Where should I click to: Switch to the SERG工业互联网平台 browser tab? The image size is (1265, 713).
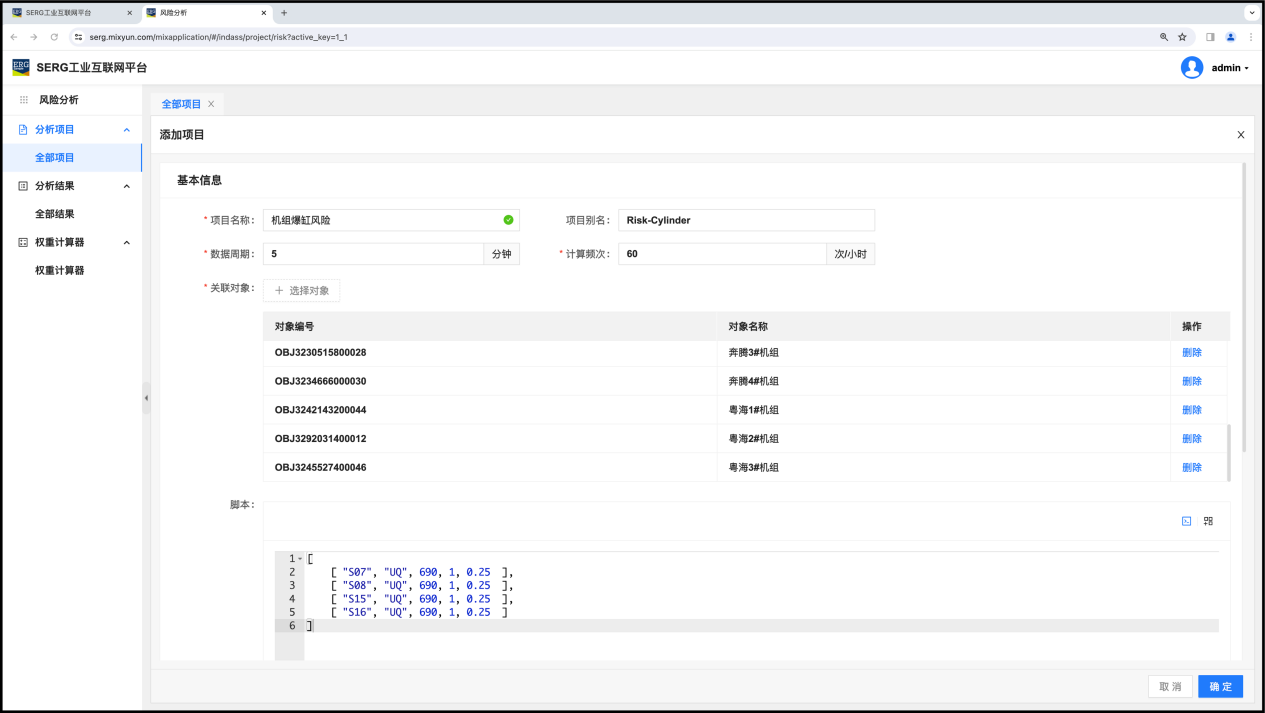coord(65,13)
